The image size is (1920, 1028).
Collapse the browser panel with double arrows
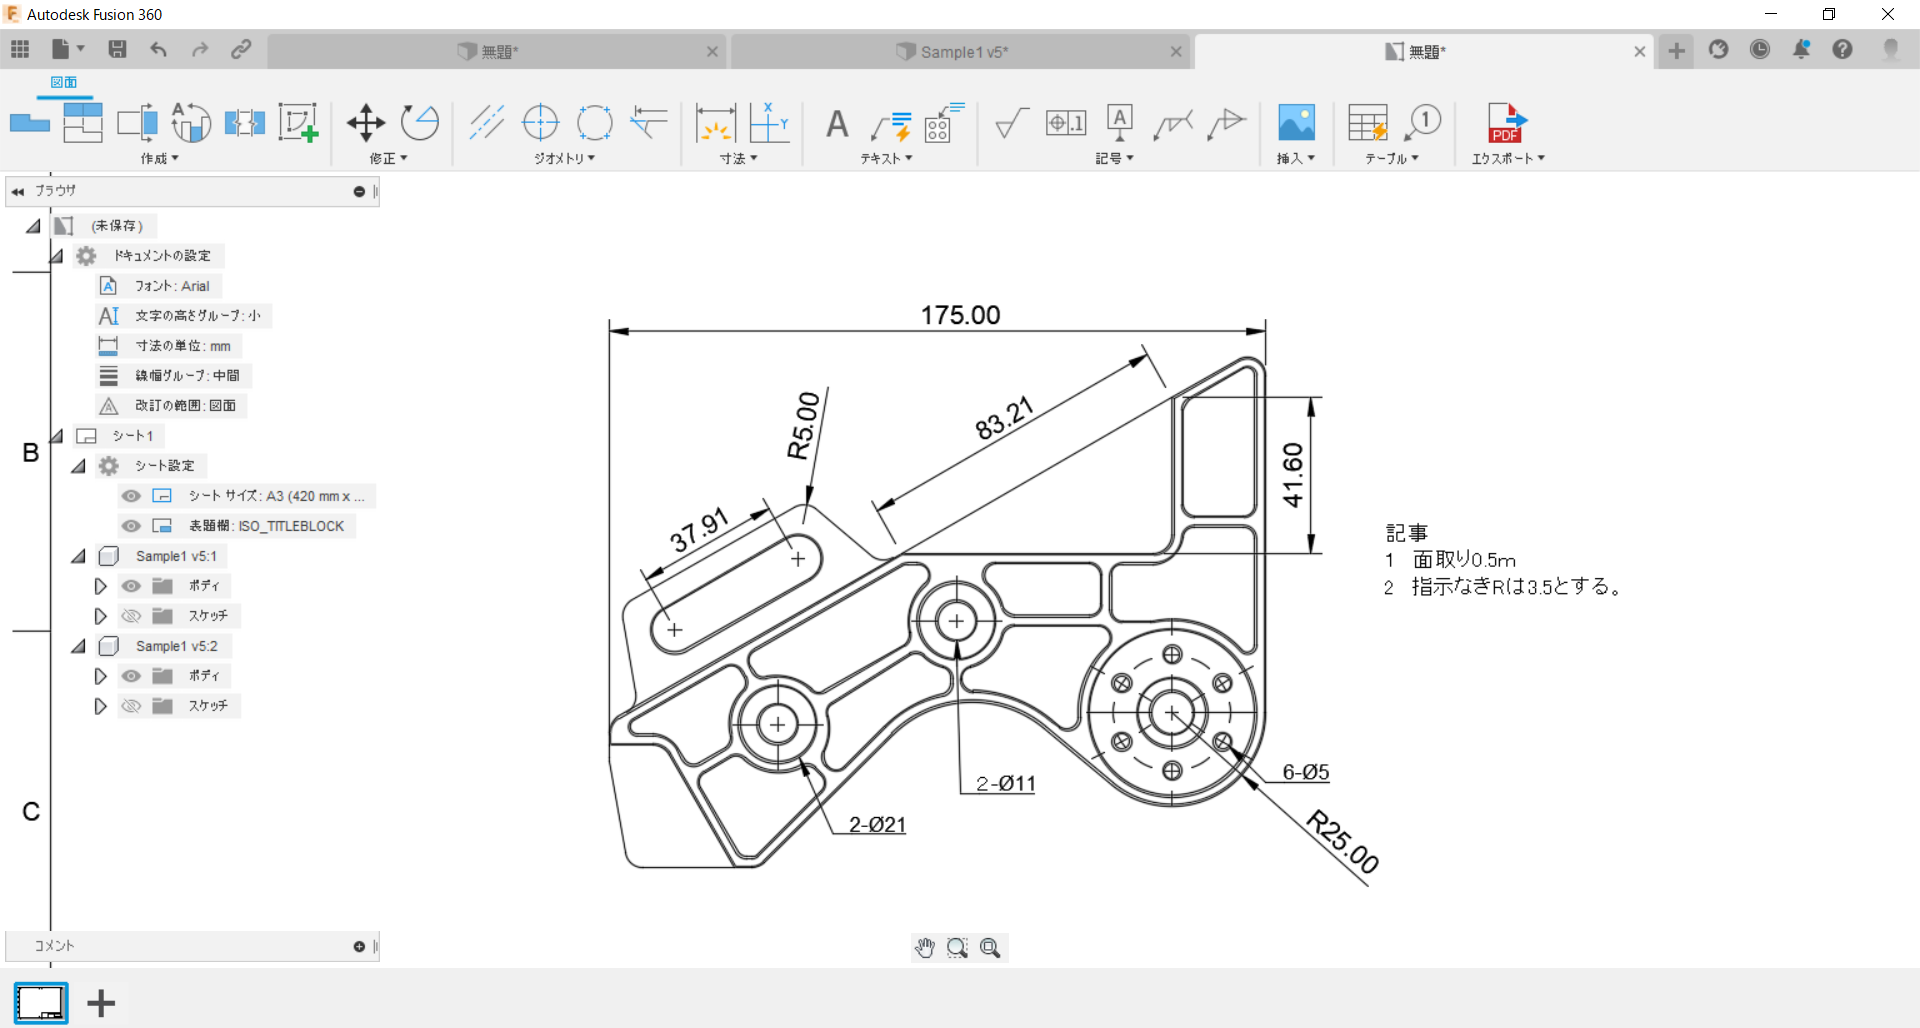(18, 191)
